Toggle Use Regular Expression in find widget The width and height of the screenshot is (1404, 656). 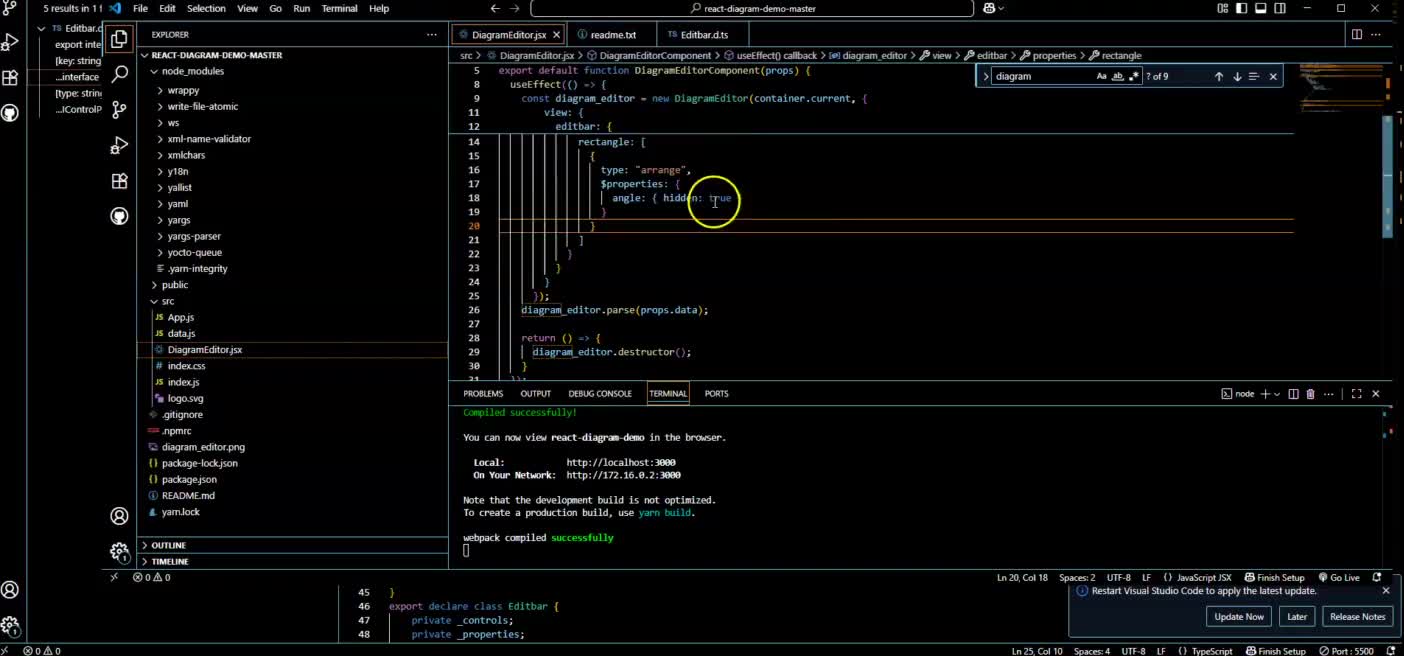pyautogui.click(x=1133, y=76)
